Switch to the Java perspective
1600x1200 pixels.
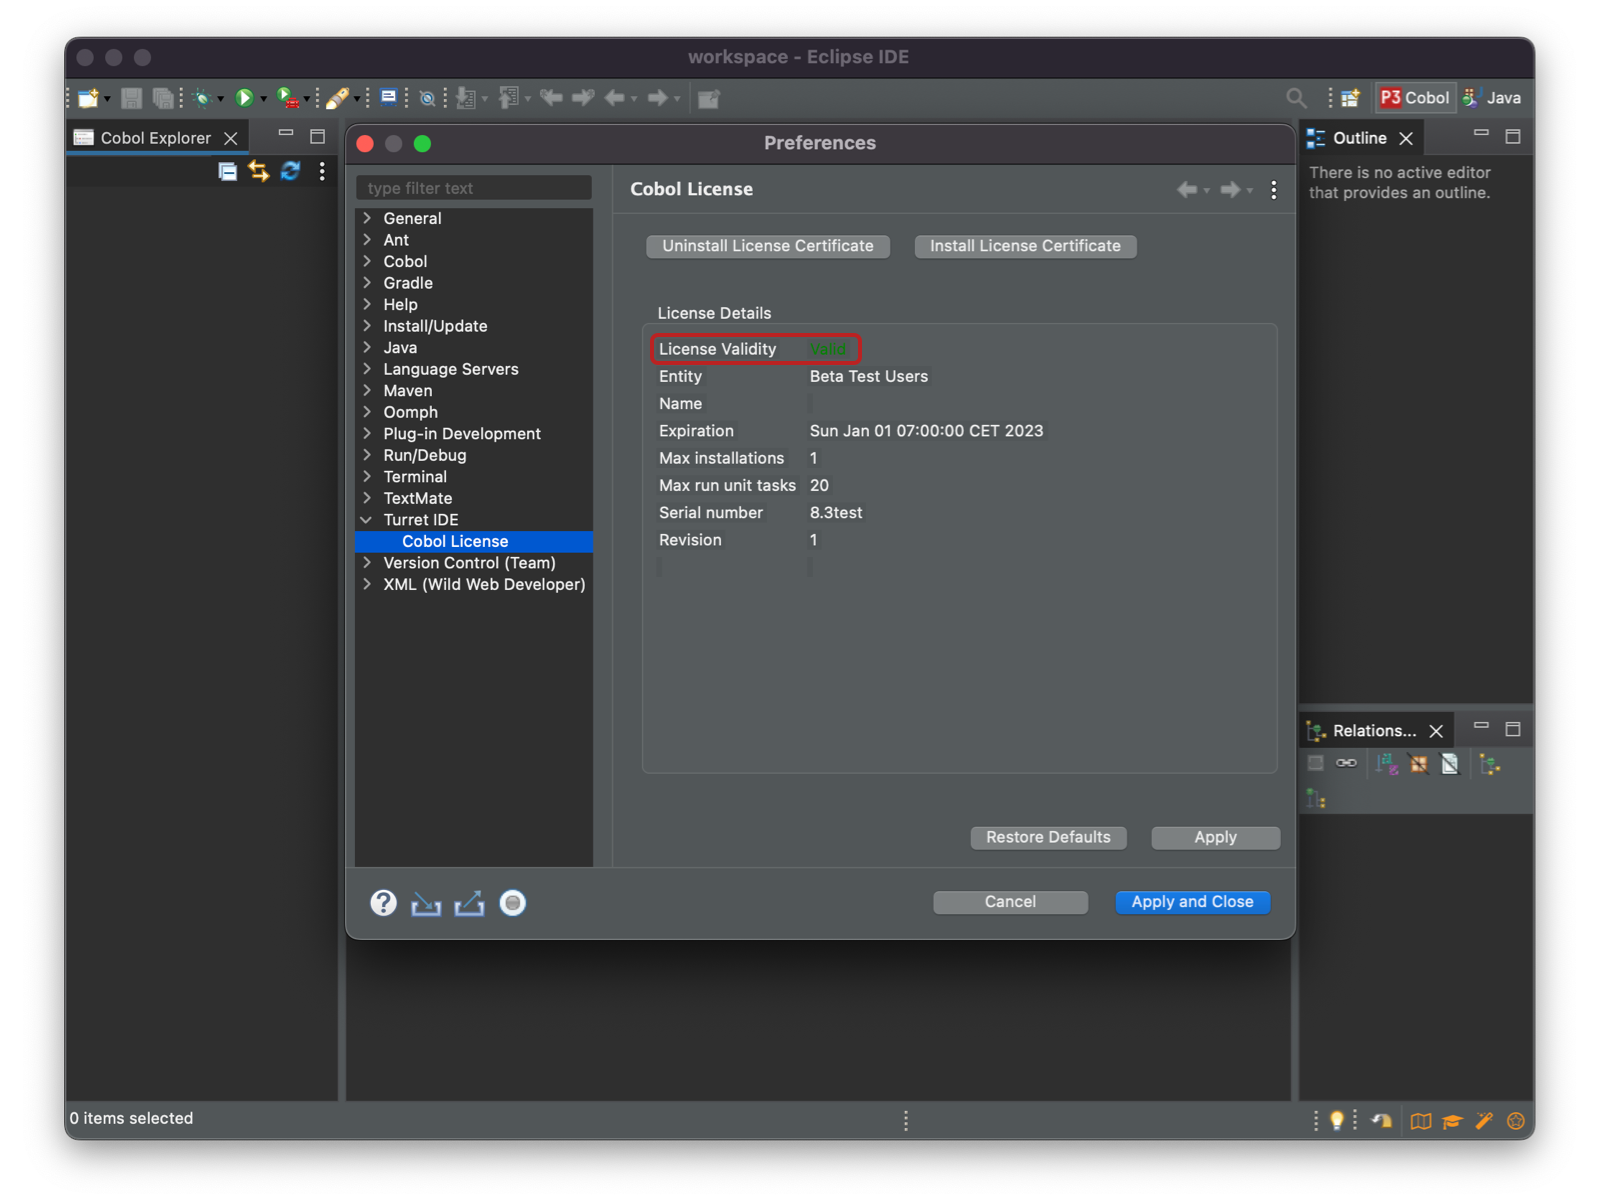click(1492, 98)
